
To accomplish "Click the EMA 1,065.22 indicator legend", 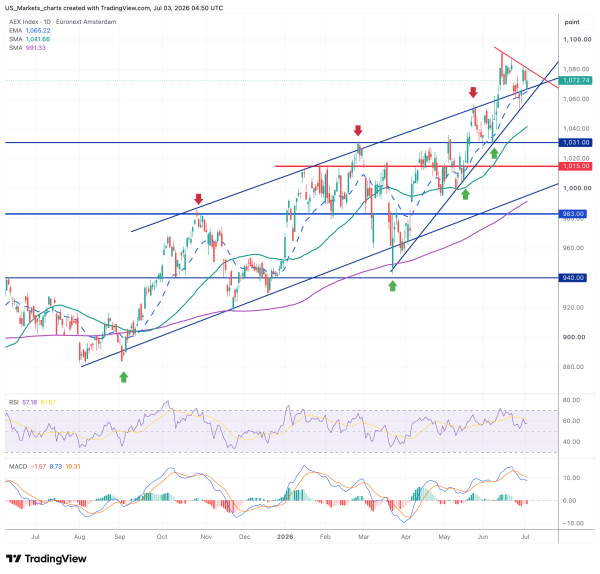I will tap(30, 31).
